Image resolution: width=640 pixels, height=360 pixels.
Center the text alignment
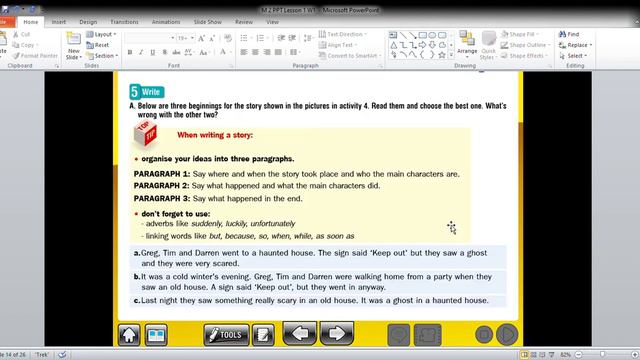[x=256, y=52]
